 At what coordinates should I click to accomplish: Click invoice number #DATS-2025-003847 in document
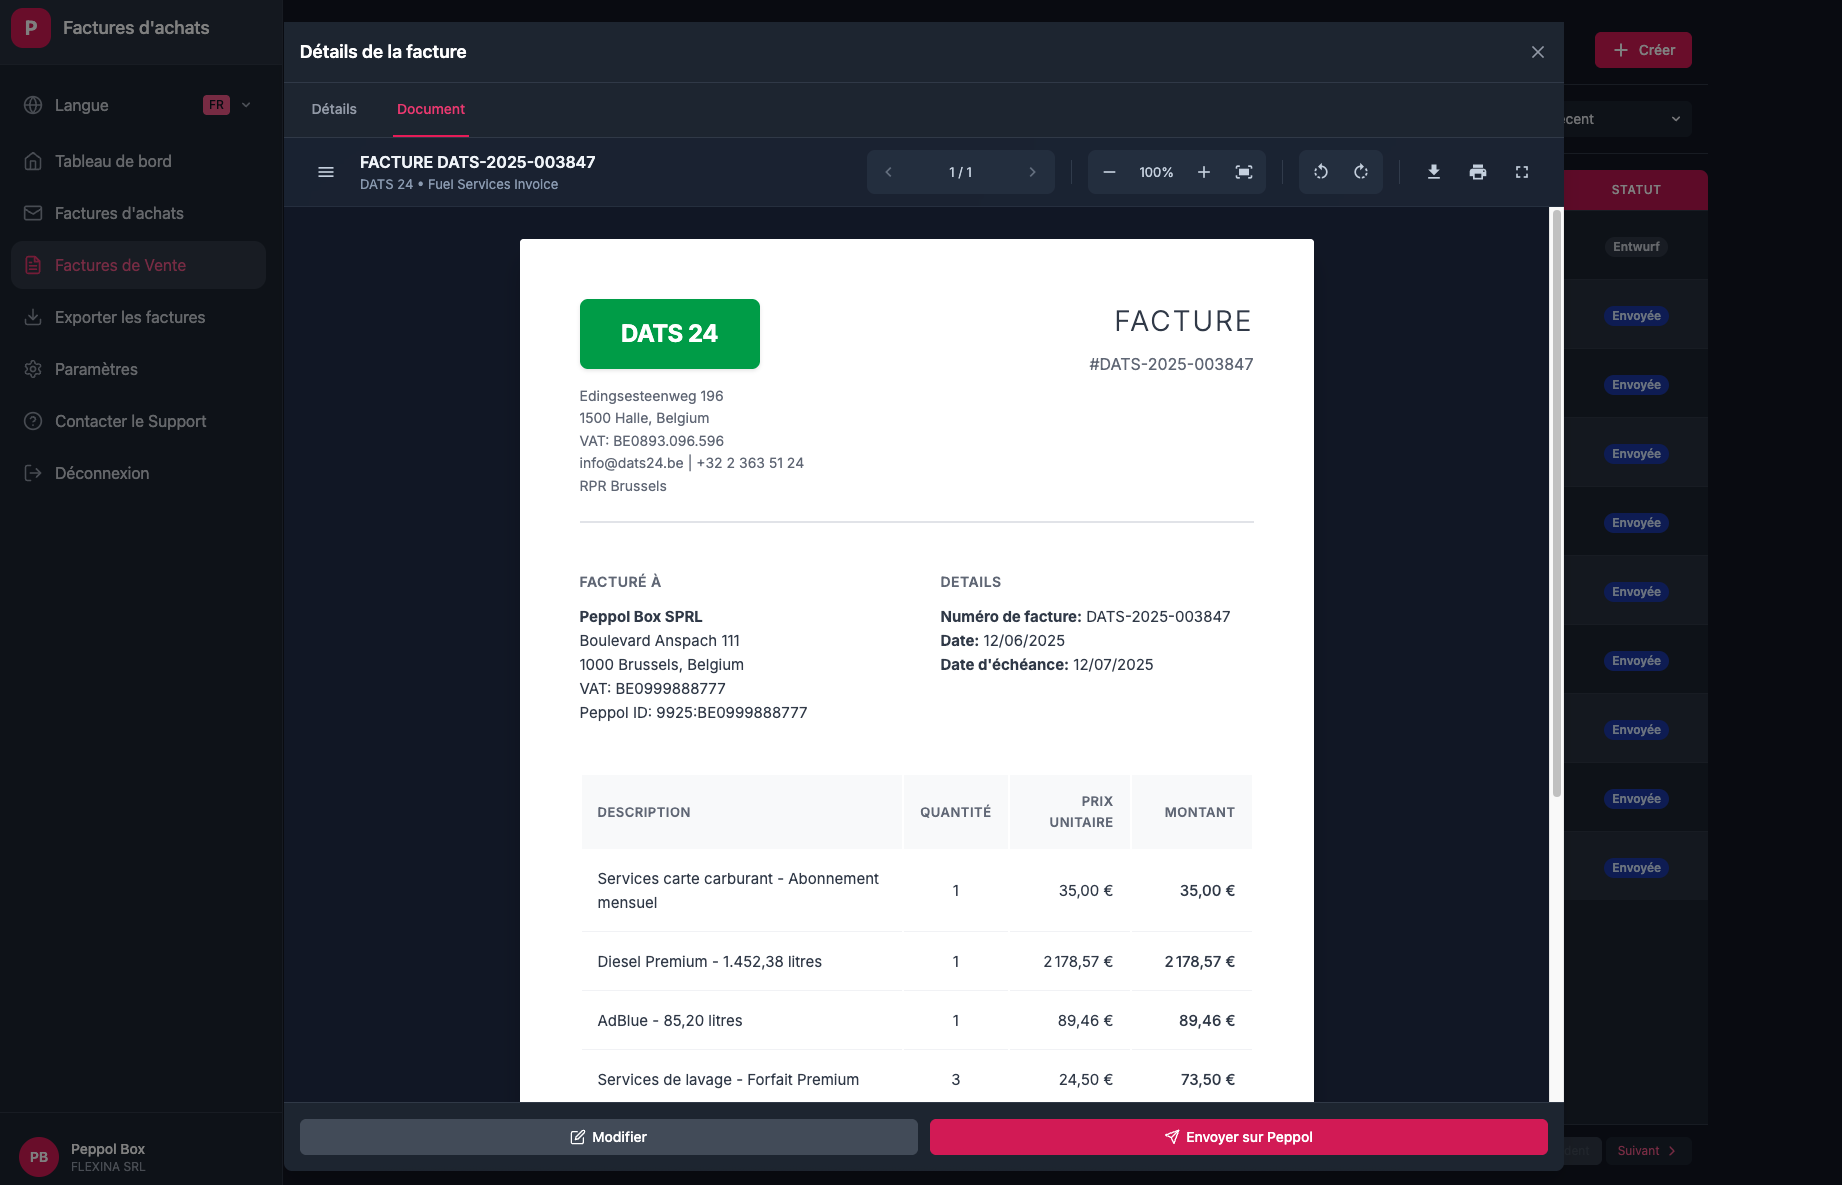coord(1171,364)
